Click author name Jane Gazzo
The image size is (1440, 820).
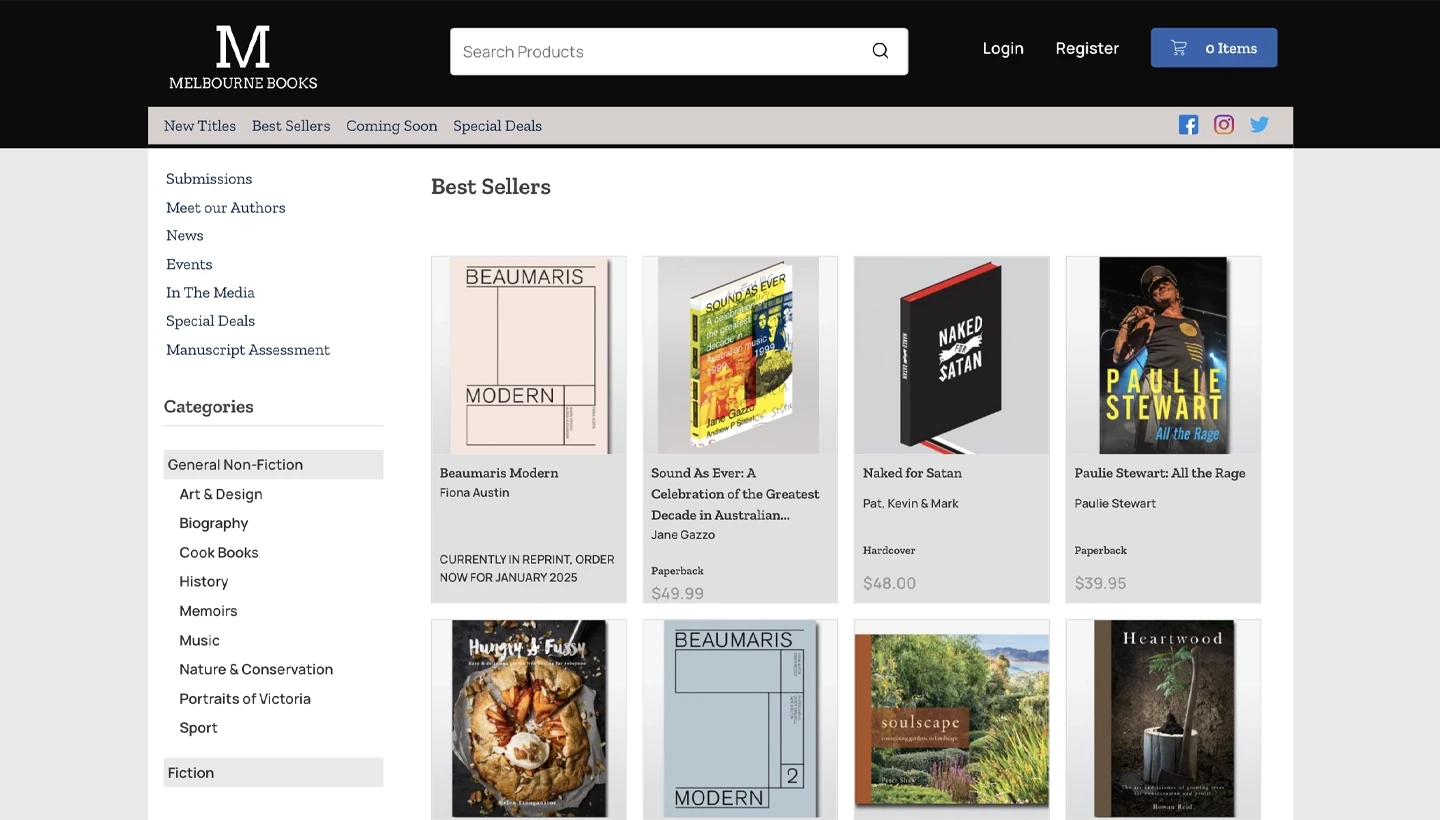pyautogui.click(x=683, y=535)
